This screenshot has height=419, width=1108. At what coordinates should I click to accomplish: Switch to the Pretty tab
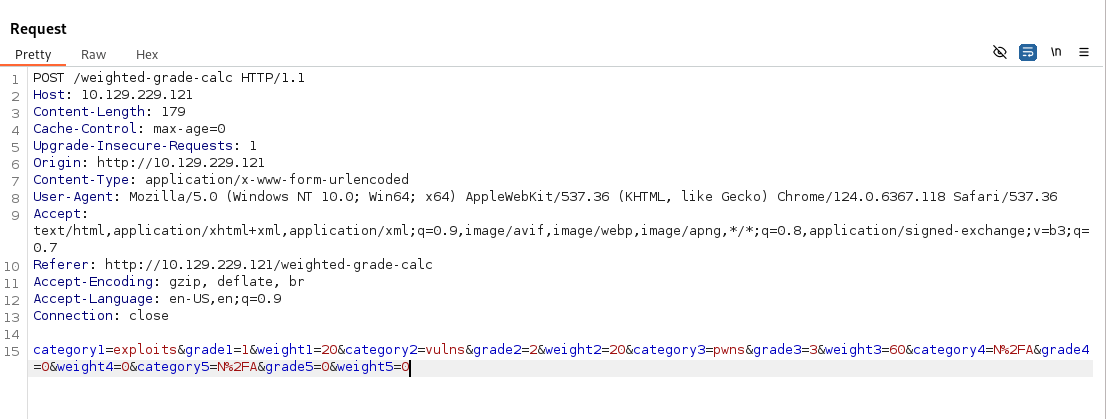33,54
